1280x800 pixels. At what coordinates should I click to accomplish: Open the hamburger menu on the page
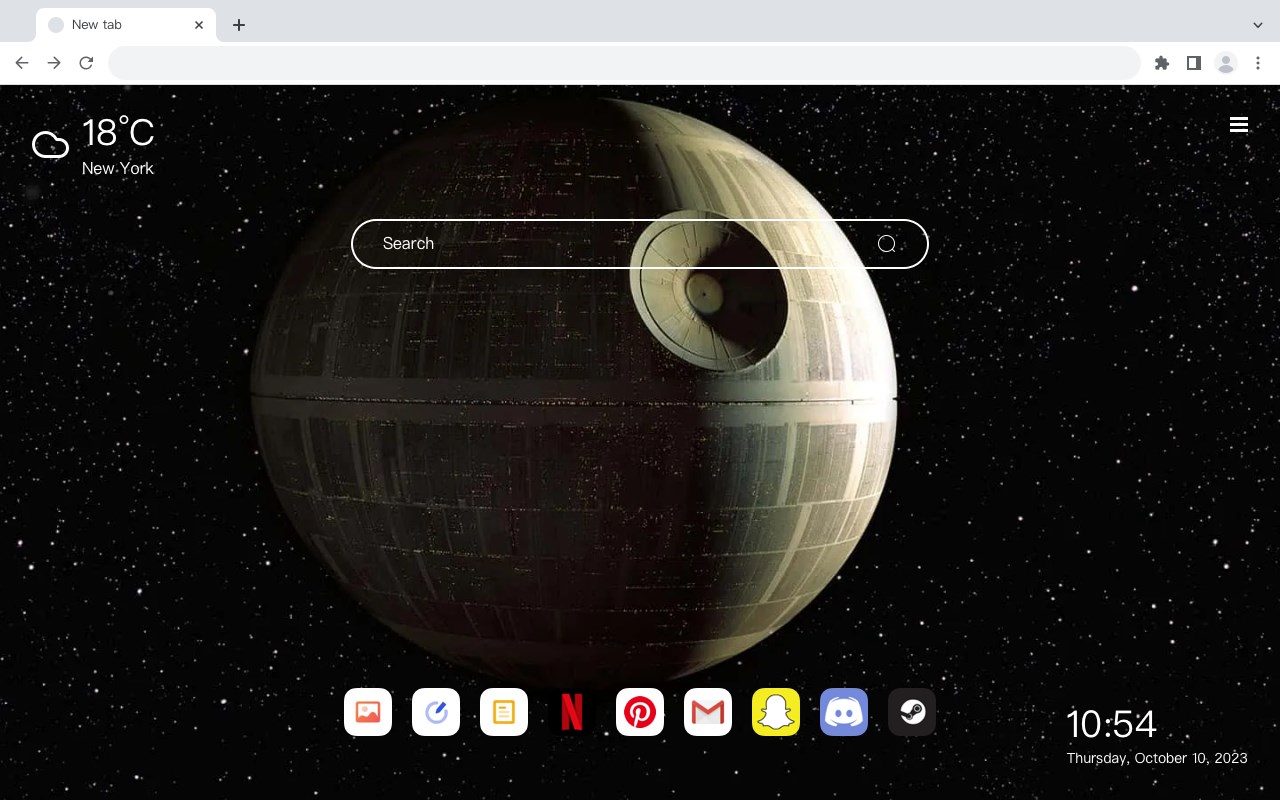coord(1239,125)
